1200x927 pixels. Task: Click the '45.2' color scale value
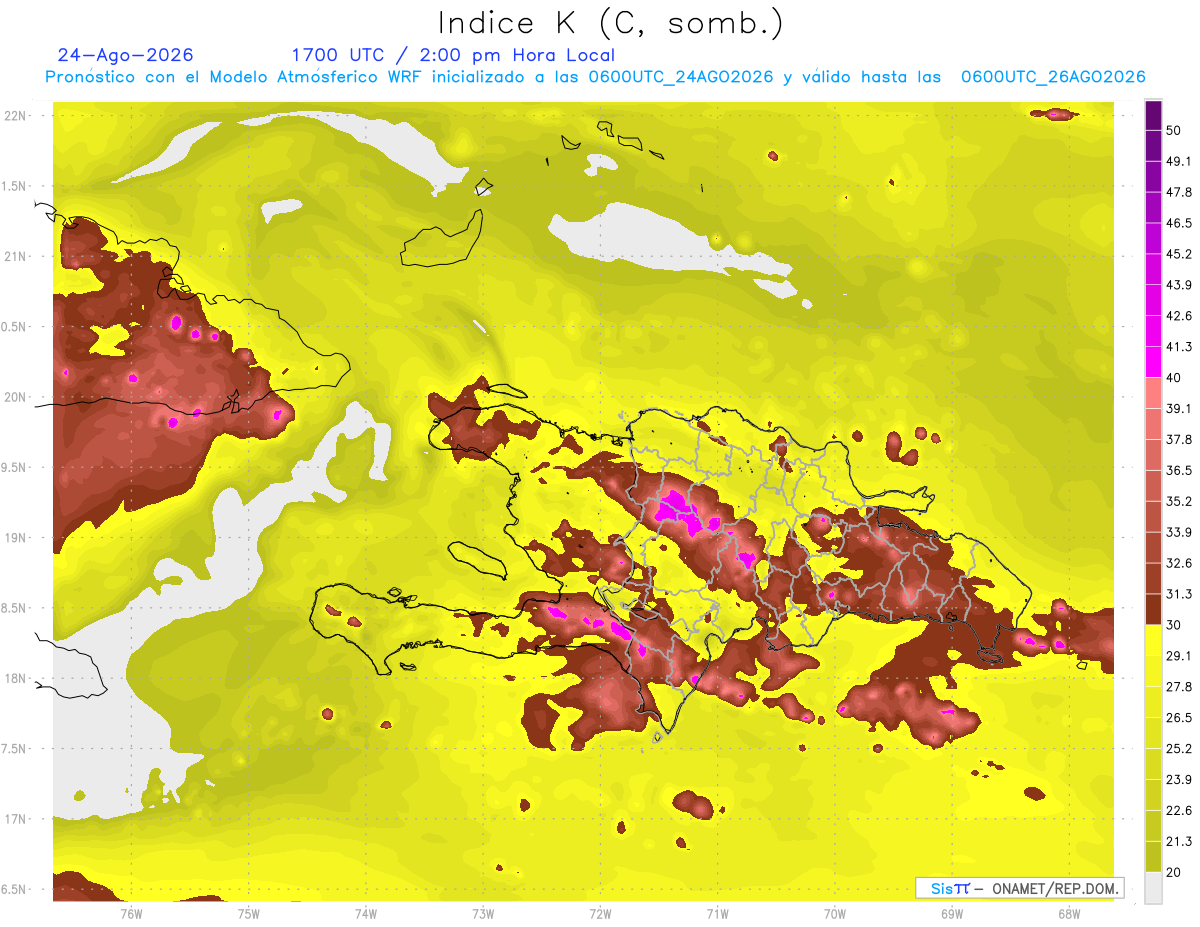tap(1179, 254)
